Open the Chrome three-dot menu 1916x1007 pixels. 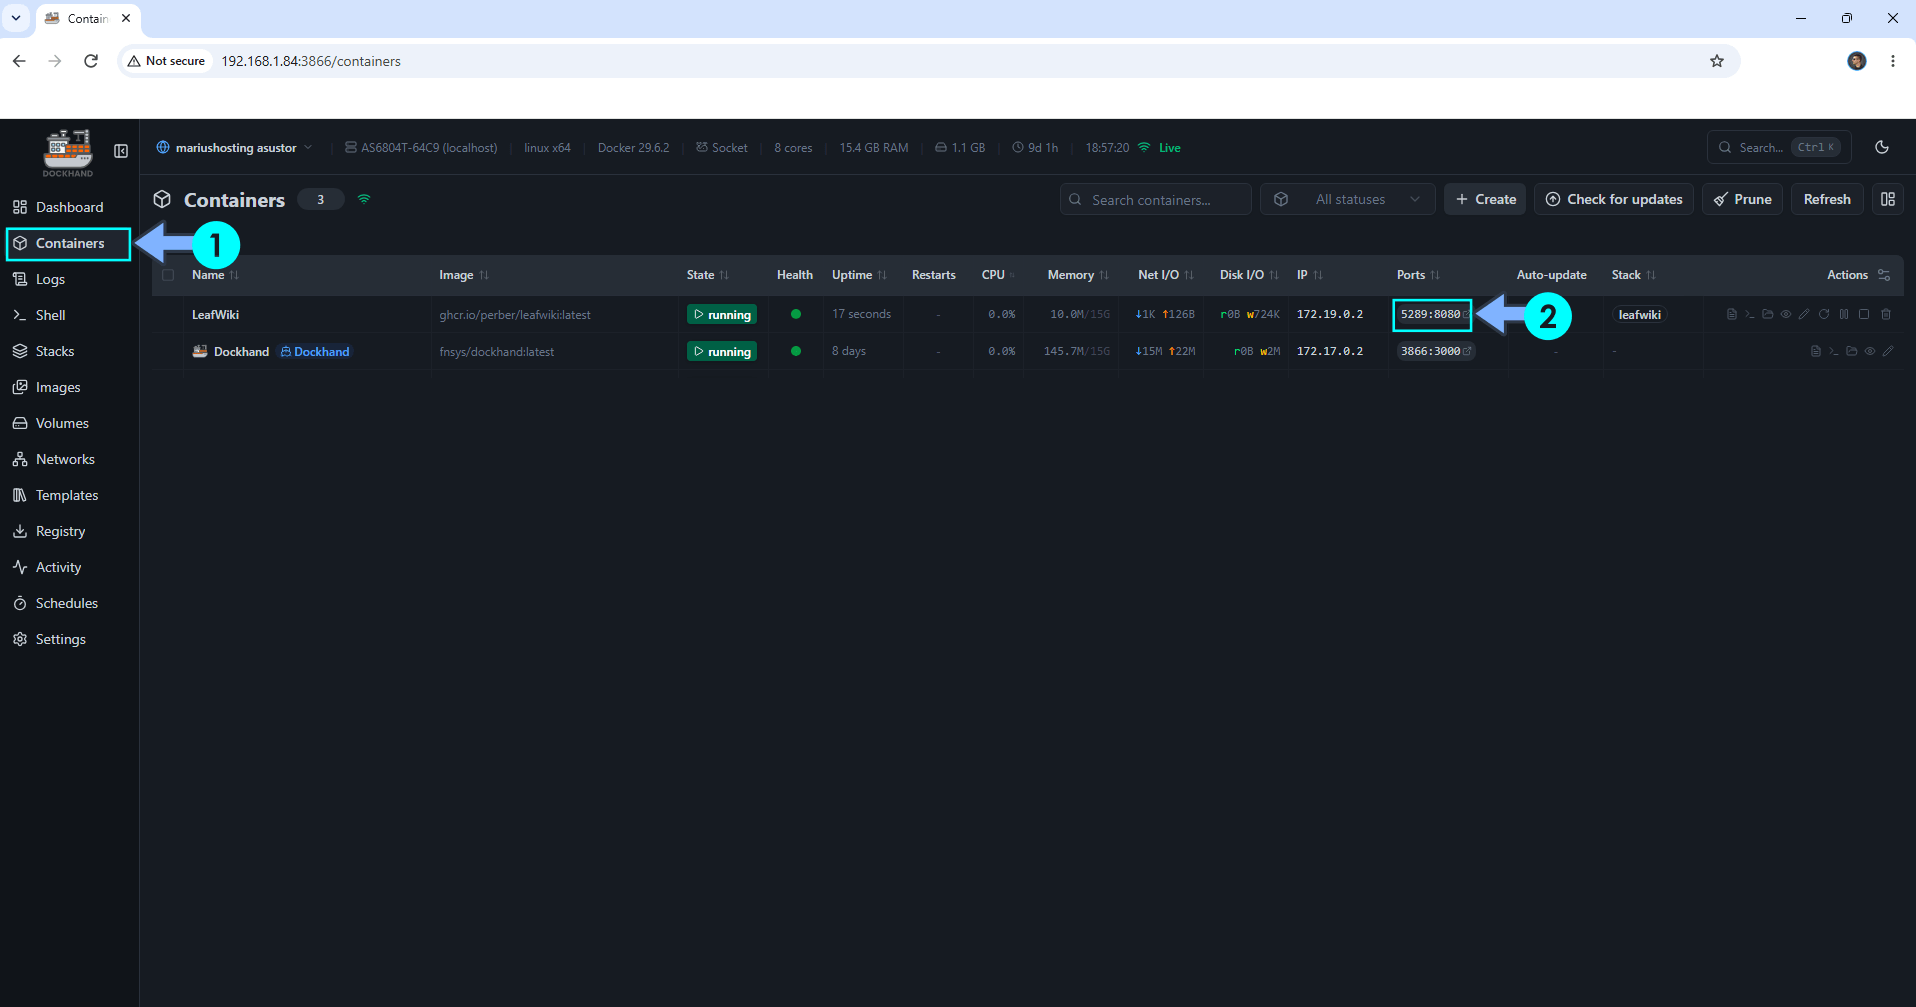1893,61
